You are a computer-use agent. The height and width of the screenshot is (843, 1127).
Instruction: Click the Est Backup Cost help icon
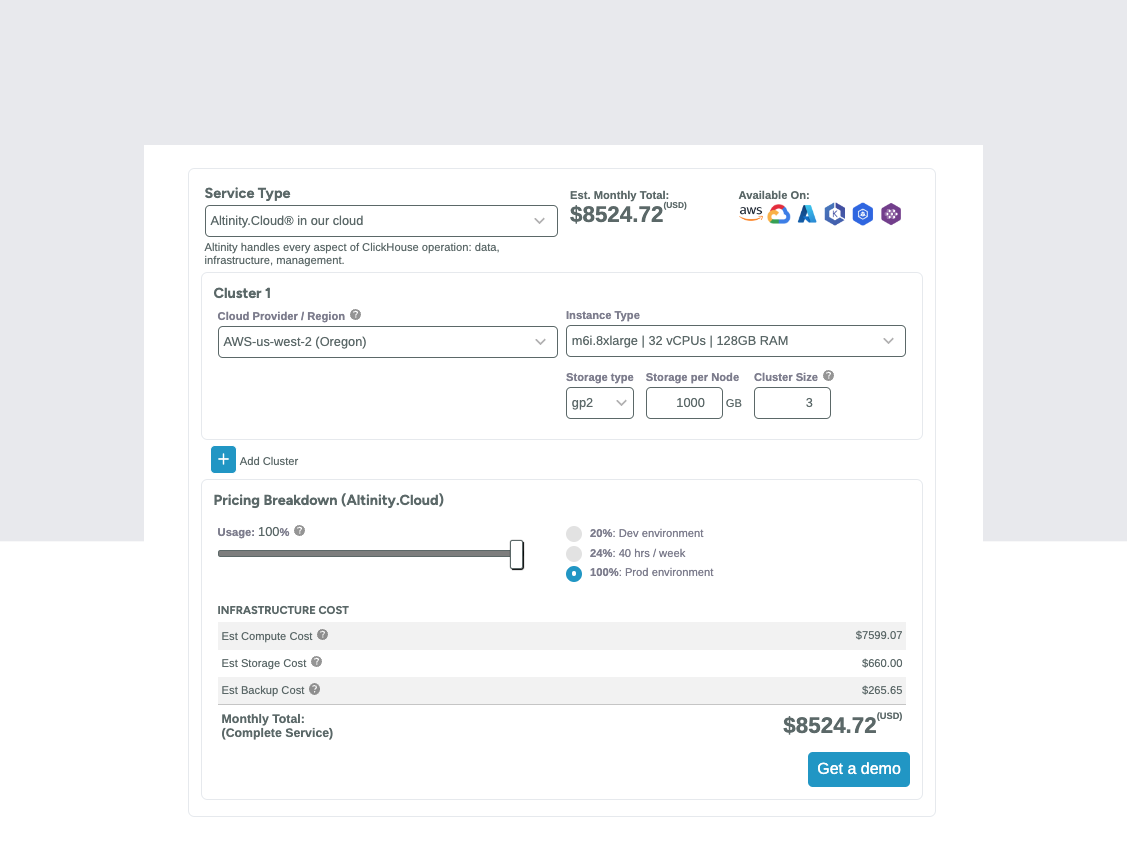pyautogui.click(x=314, y=689)
